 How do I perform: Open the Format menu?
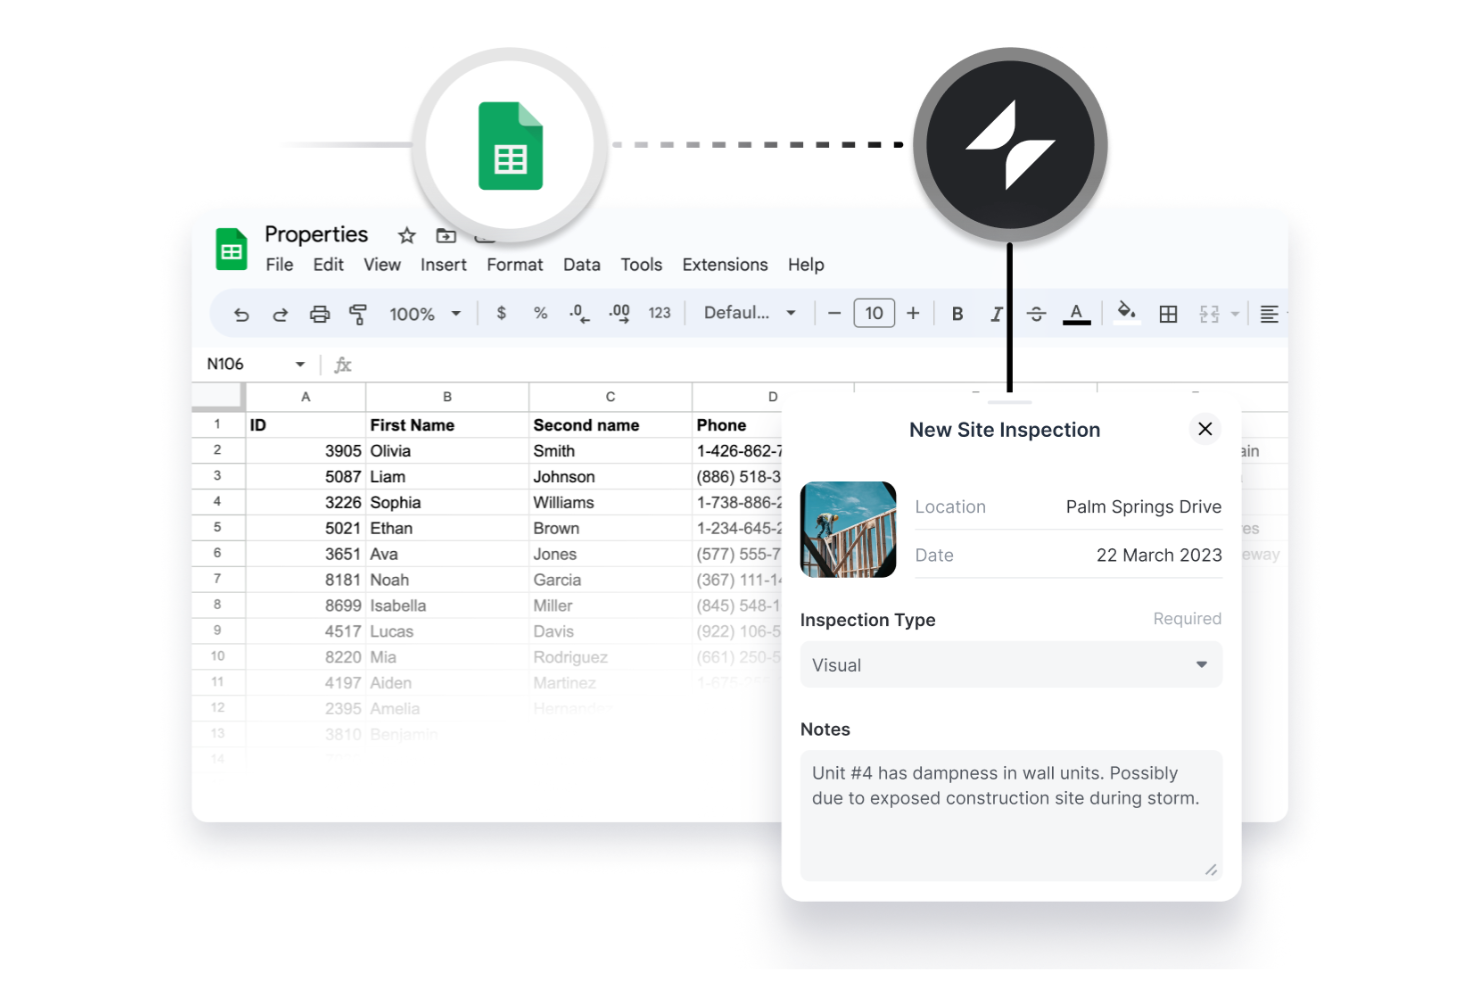(514, 264)
